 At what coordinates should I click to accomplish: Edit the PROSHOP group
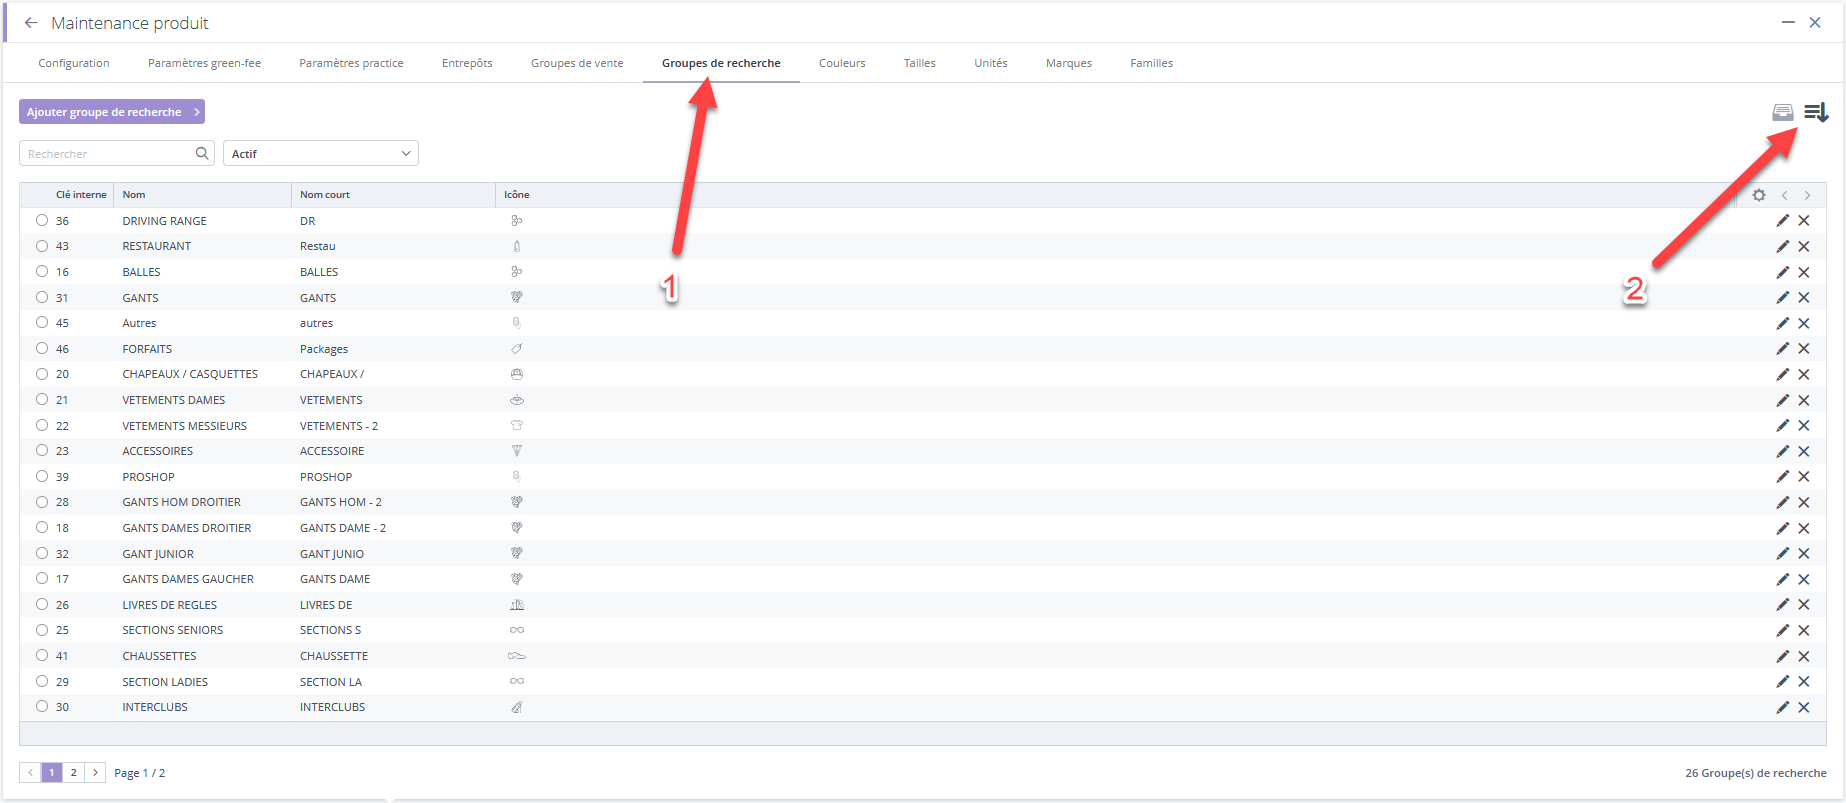pos(1782,476)
